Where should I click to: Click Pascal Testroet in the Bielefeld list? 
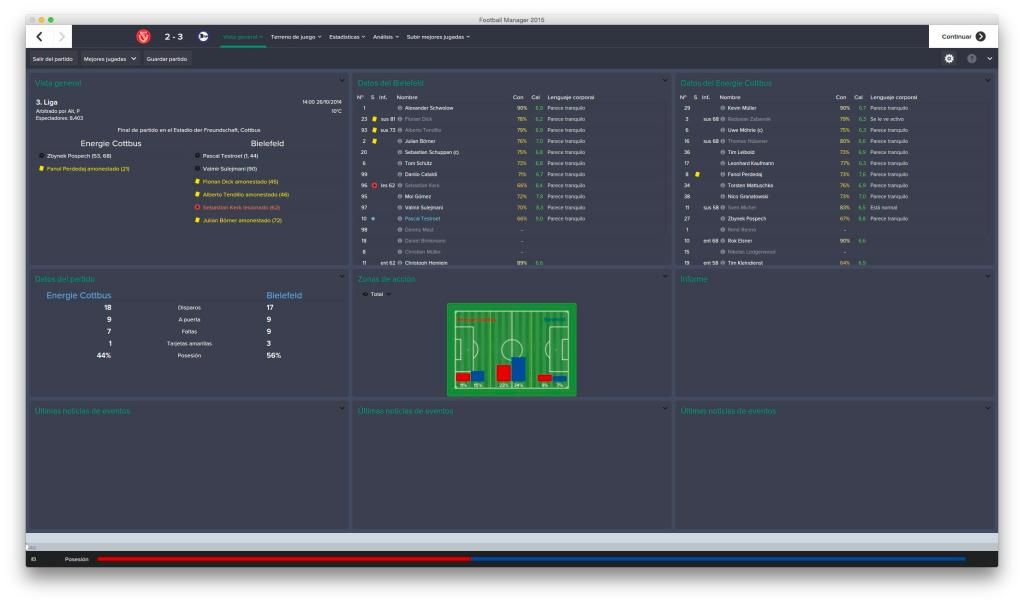(x=423, y=219)
